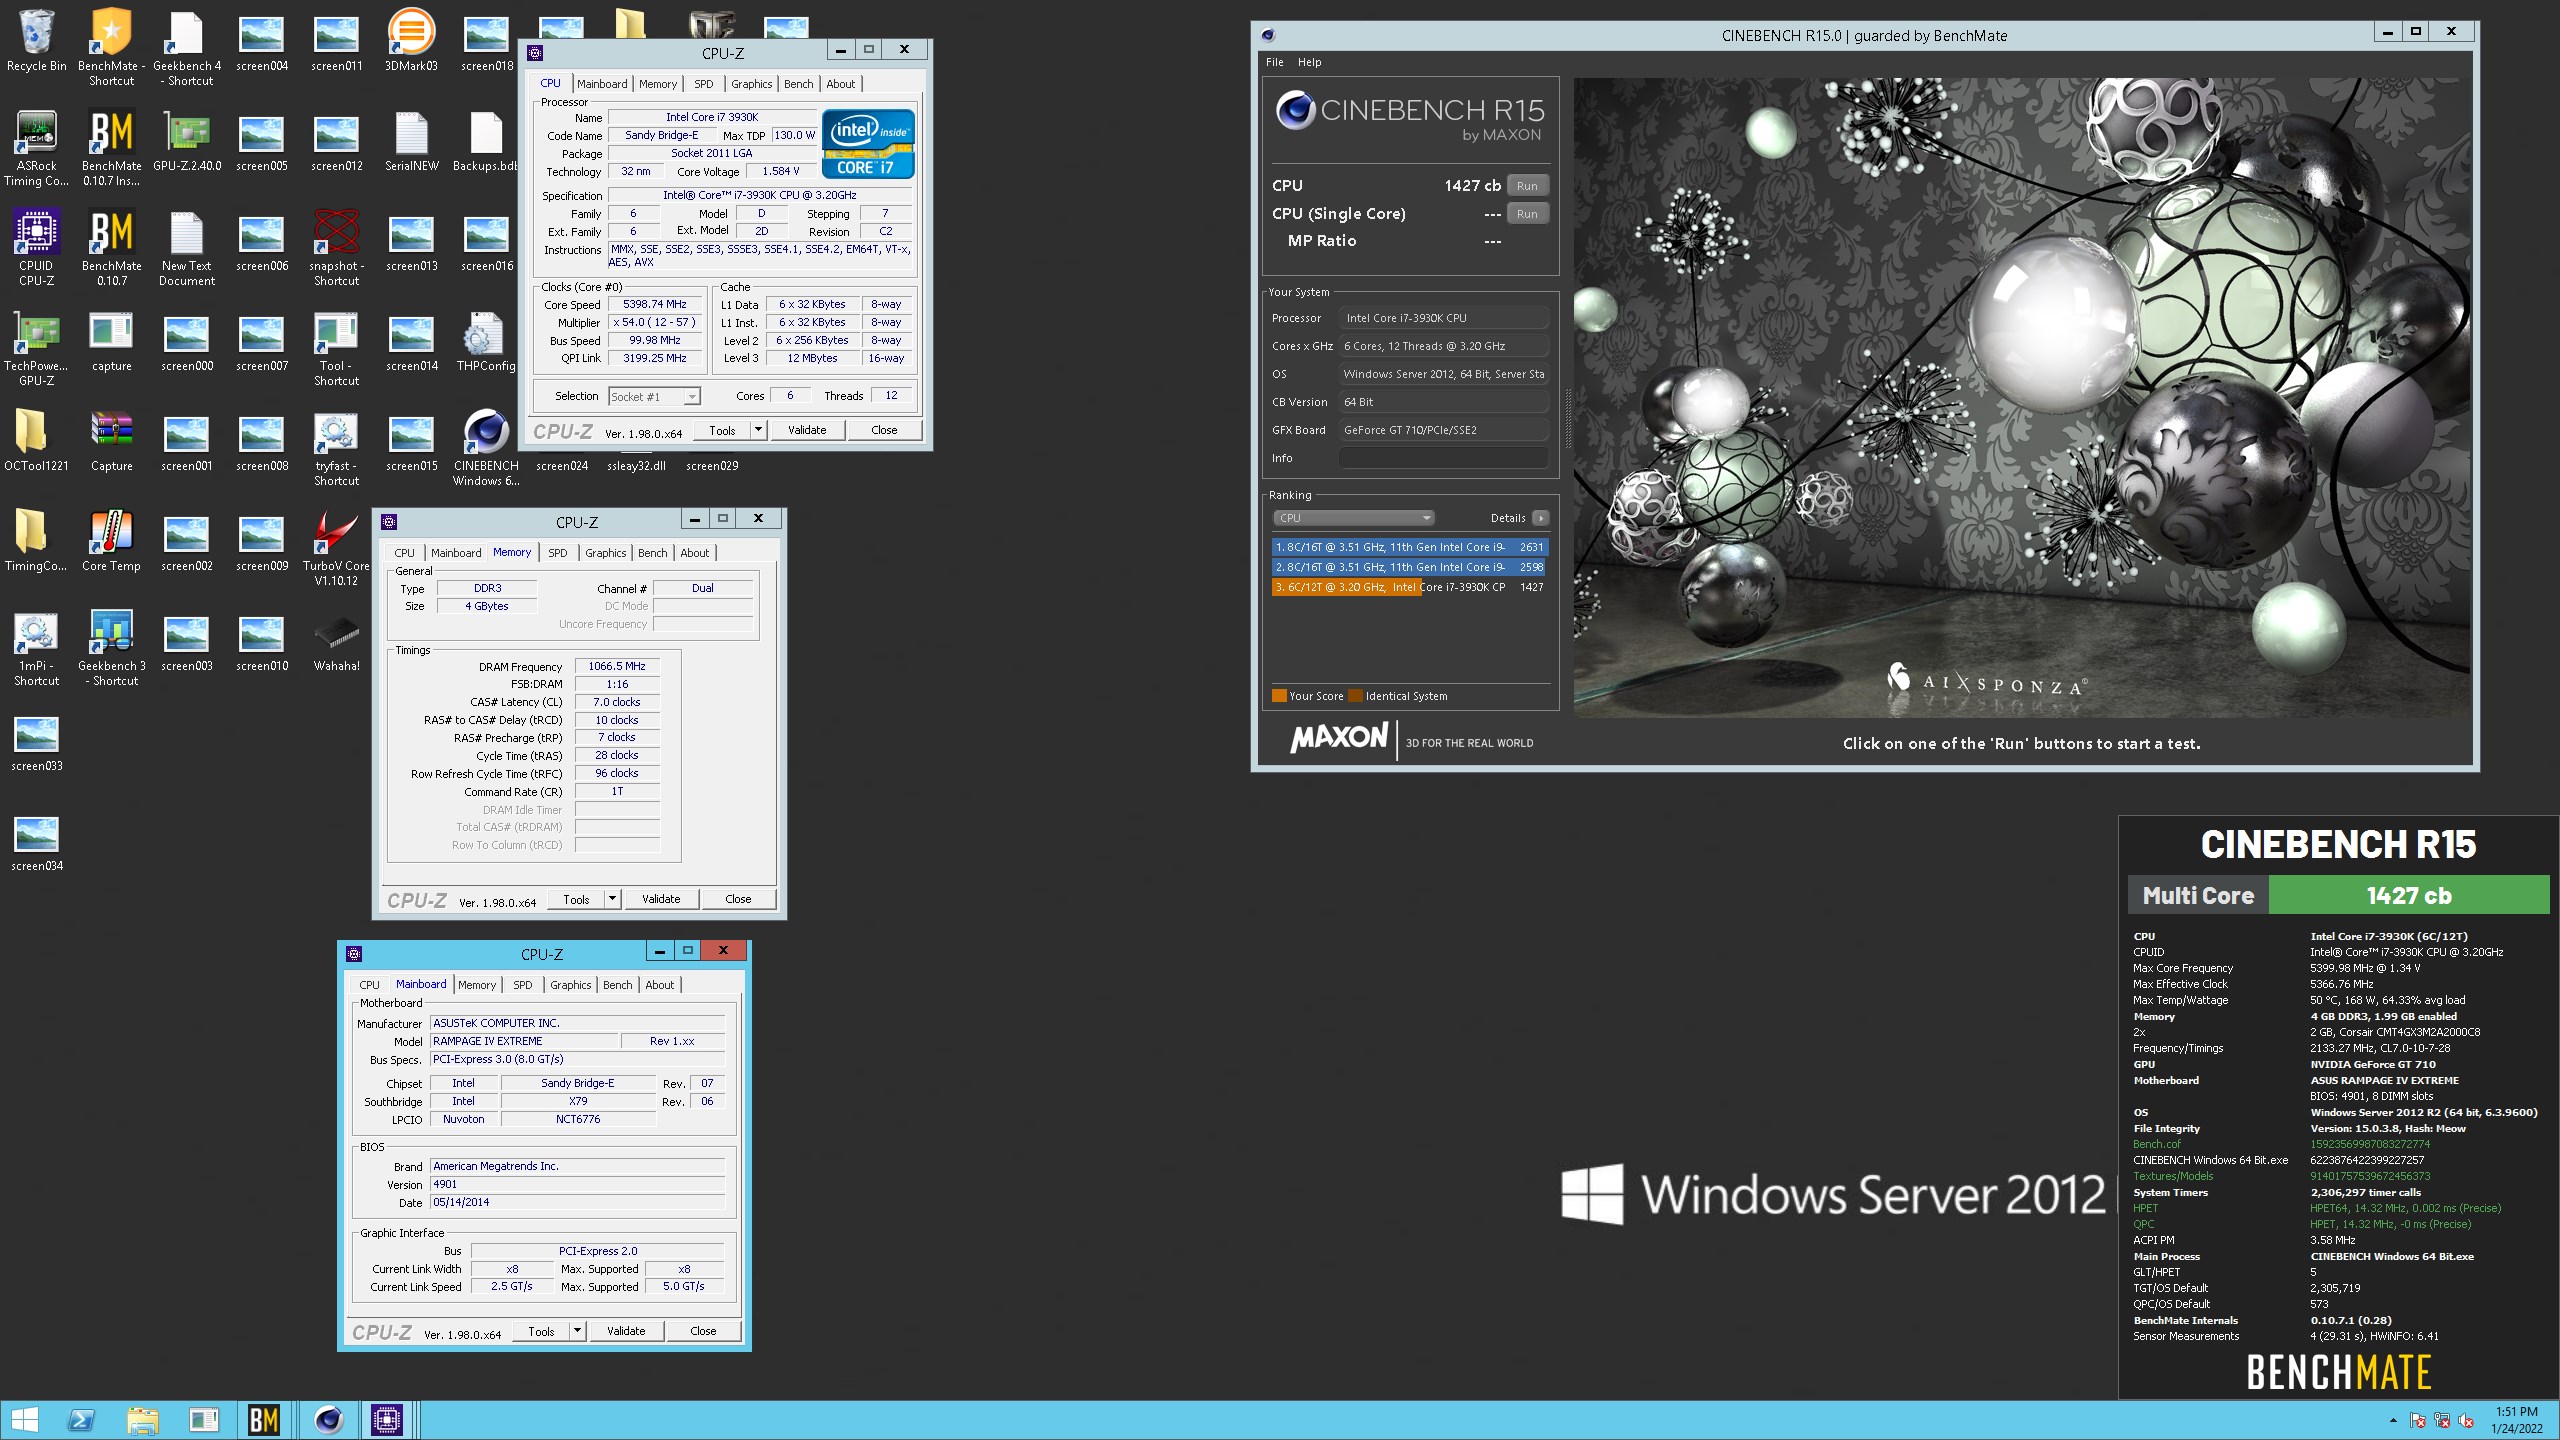Select the Geekbench 3 Shortcut icon
This screenshot has width=2560, height=1440.
click(x=111, y=648)
